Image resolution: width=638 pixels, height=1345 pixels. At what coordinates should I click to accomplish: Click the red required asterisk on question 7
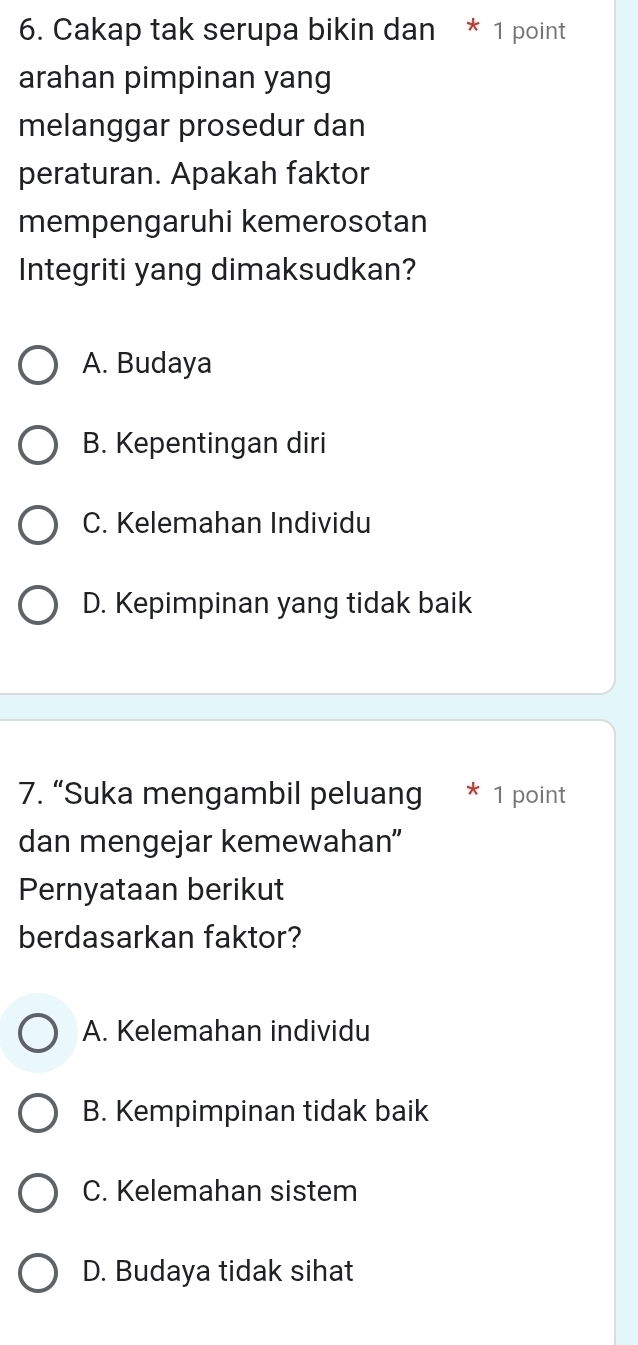pyautogui.click(x=474, y=796)
